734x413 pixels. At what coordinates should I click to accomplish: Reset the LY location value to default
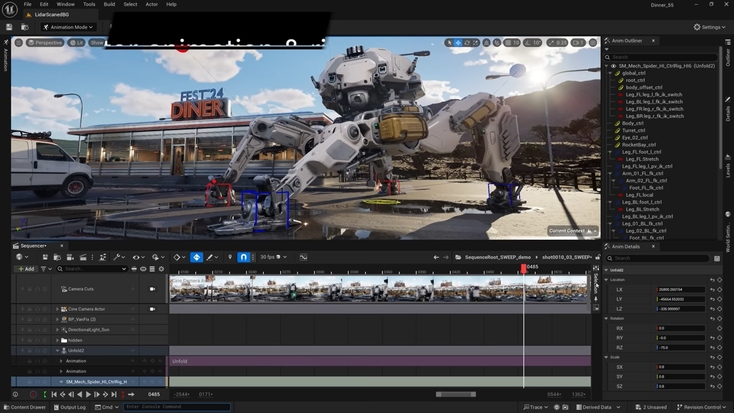point(712,299)
